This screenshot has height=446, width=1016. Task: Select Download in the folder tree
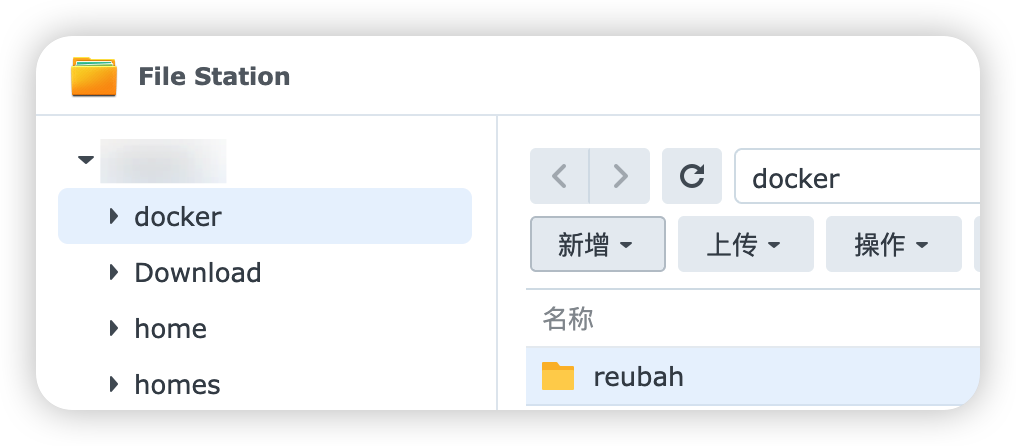click(x=198, y=272)
